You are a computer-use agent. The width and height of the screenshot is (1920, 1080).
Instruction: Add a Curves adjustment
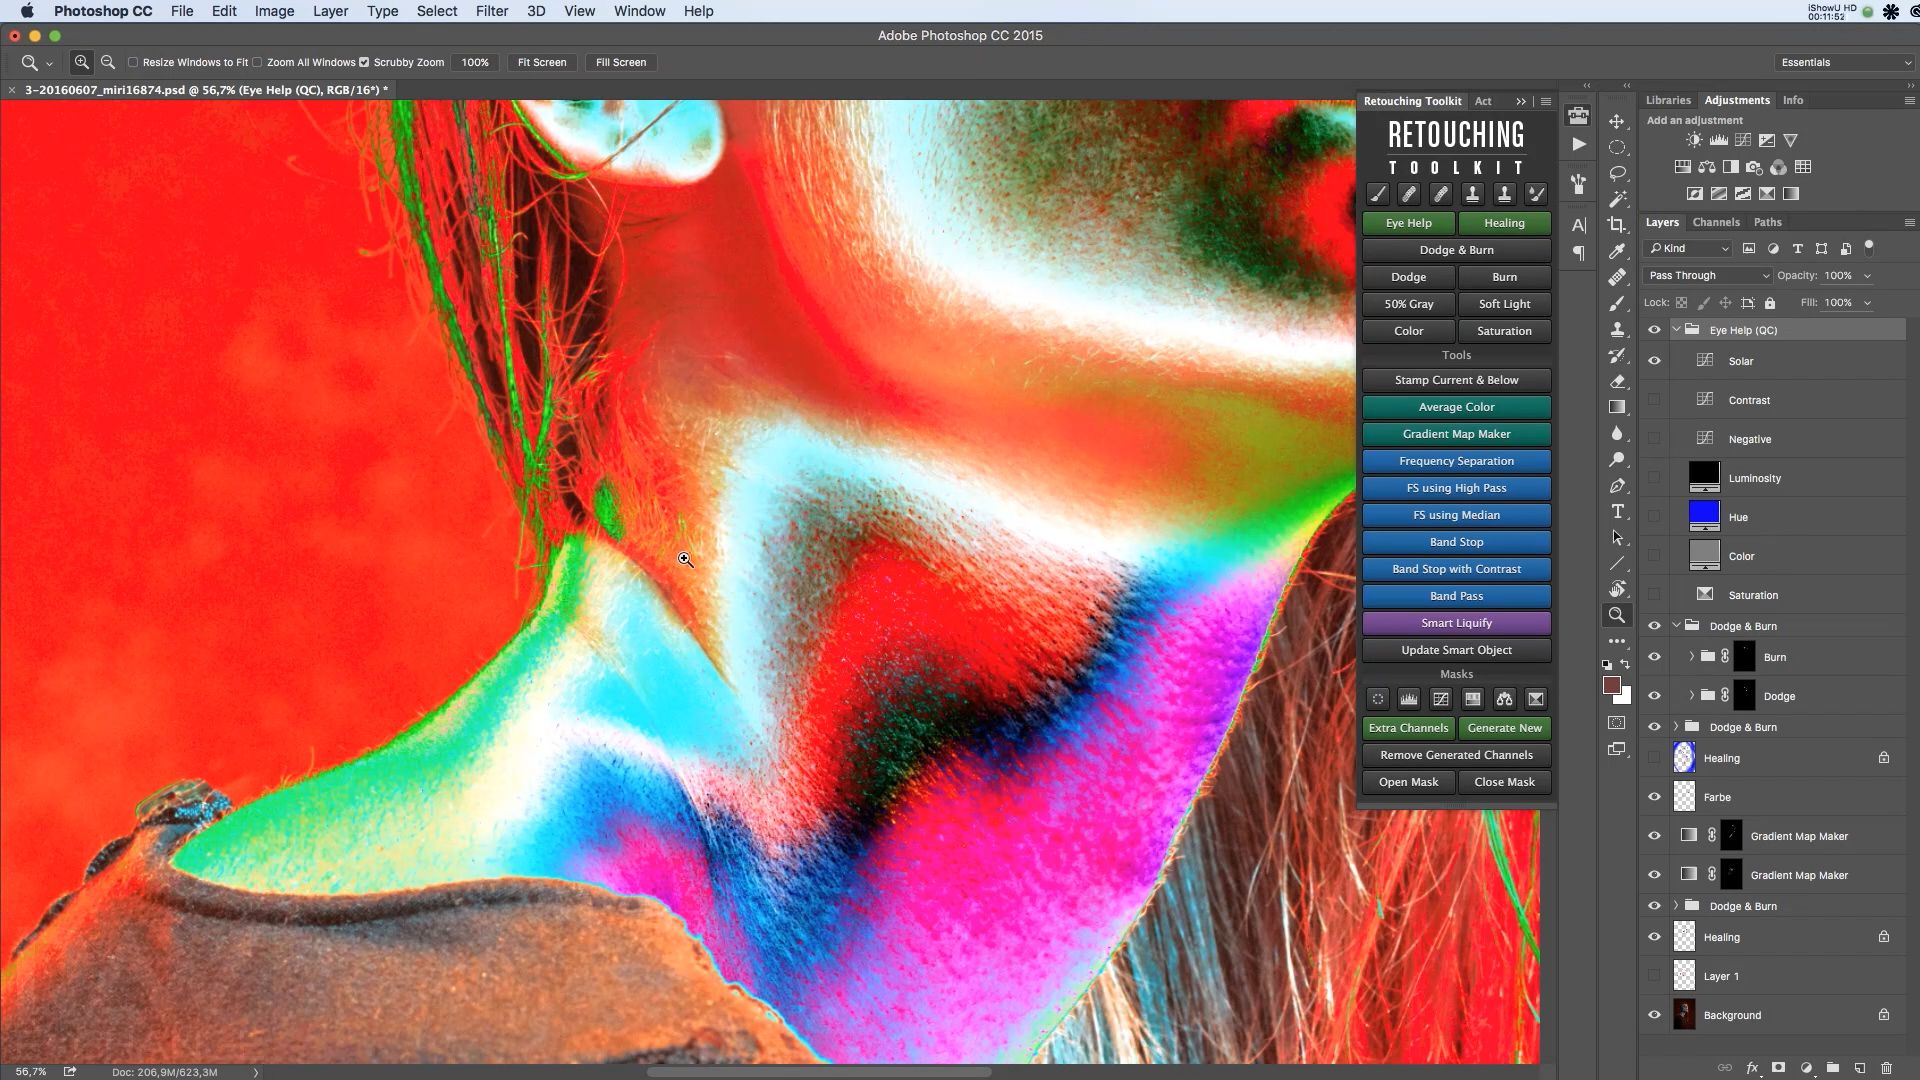pyautogui.click(x=1743, y=140)
